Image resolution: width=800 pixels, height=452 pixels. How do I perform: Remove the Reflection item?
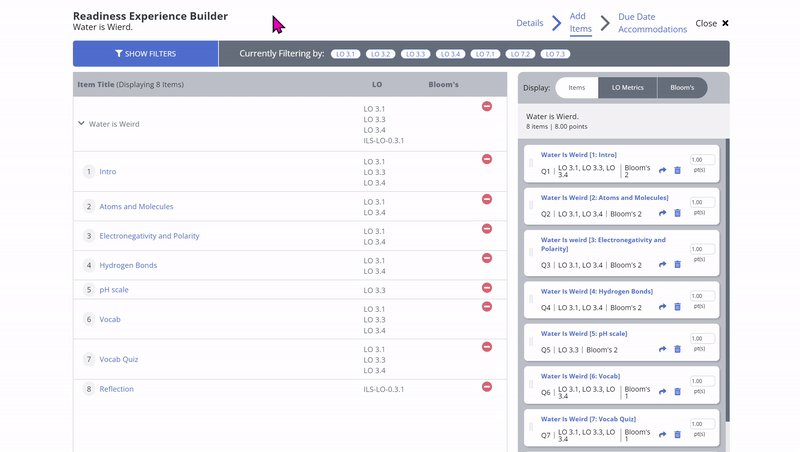point(487,387)
